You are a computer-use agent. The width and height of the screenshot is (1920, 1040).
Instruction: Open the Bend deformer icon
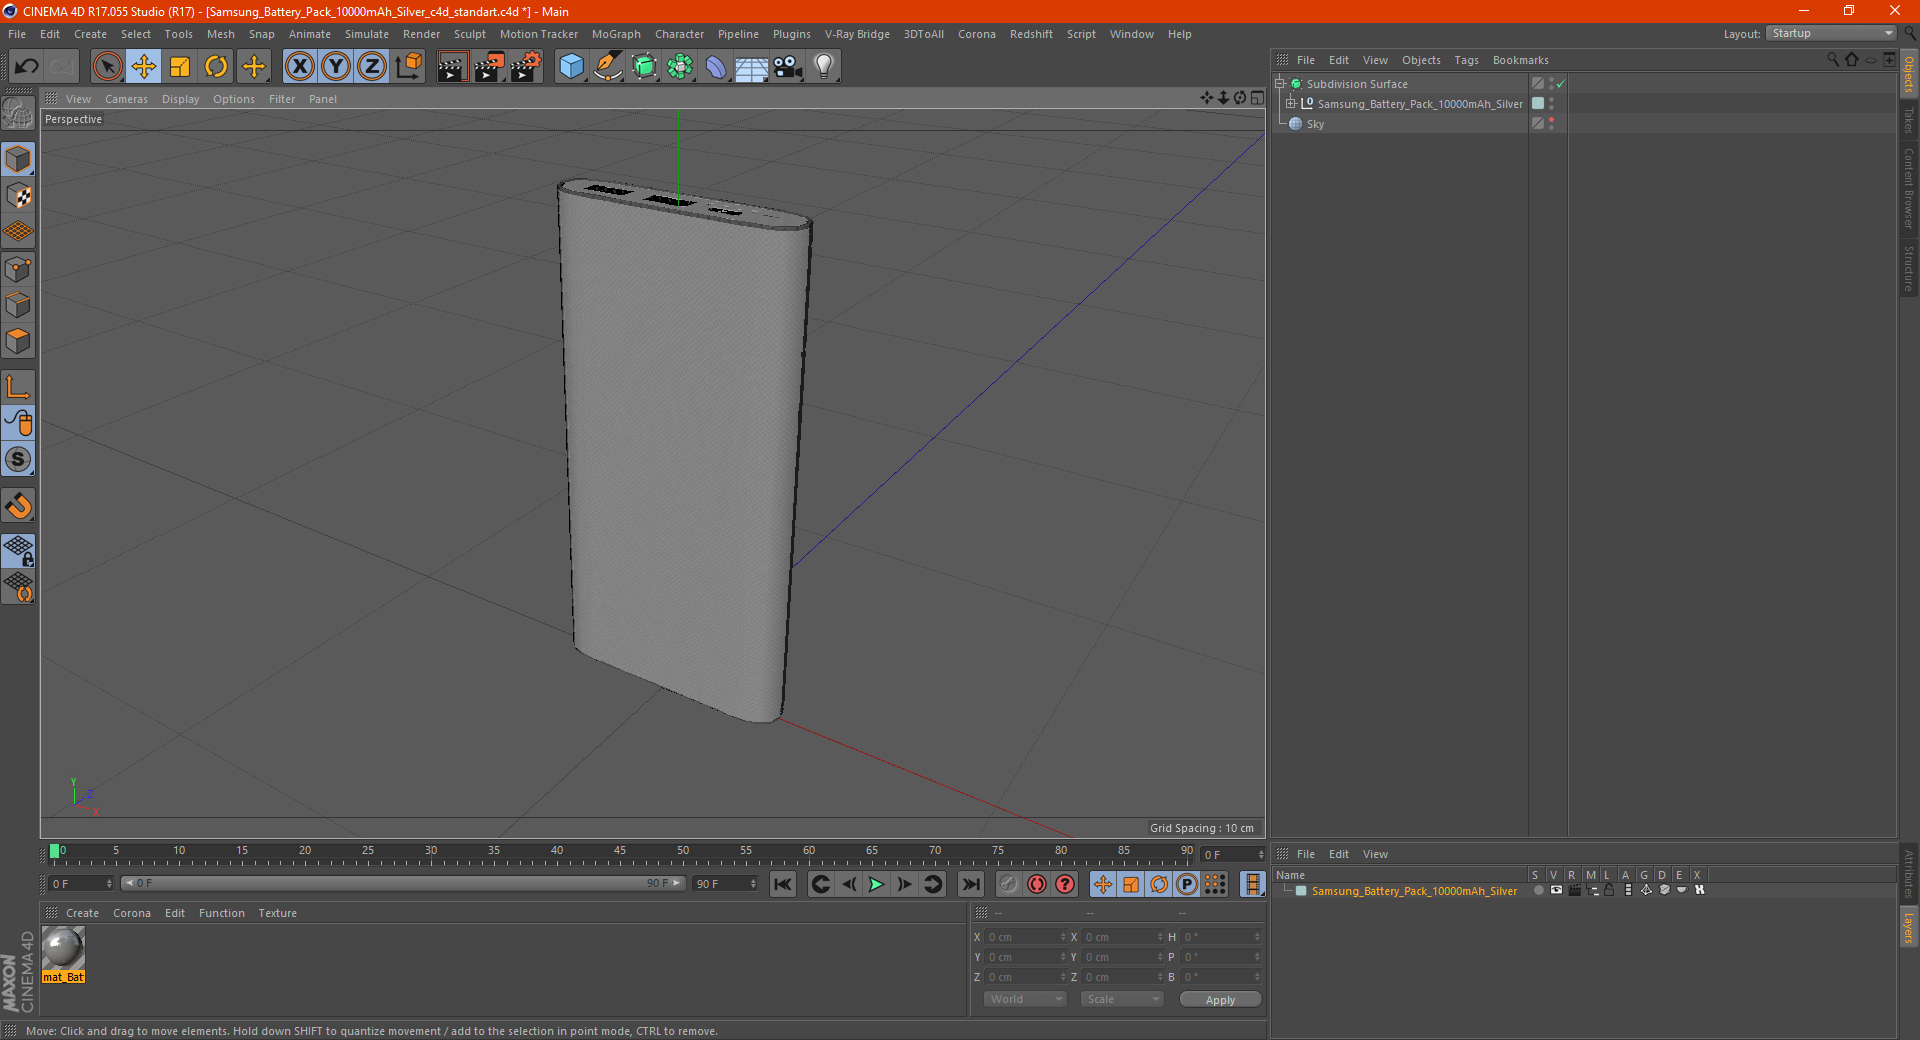coord(716,67)
